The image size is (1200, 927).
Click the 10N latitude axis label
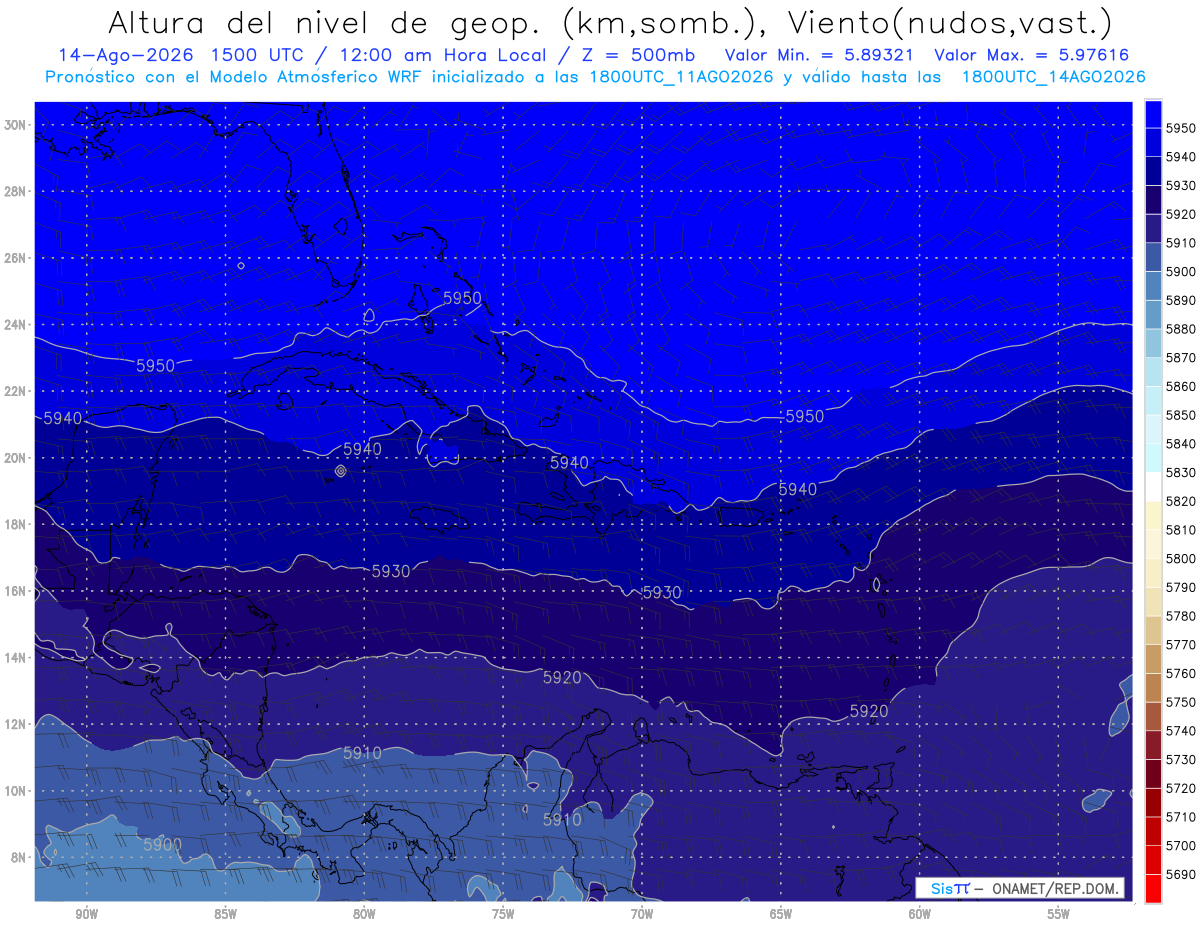click(16, 791)
